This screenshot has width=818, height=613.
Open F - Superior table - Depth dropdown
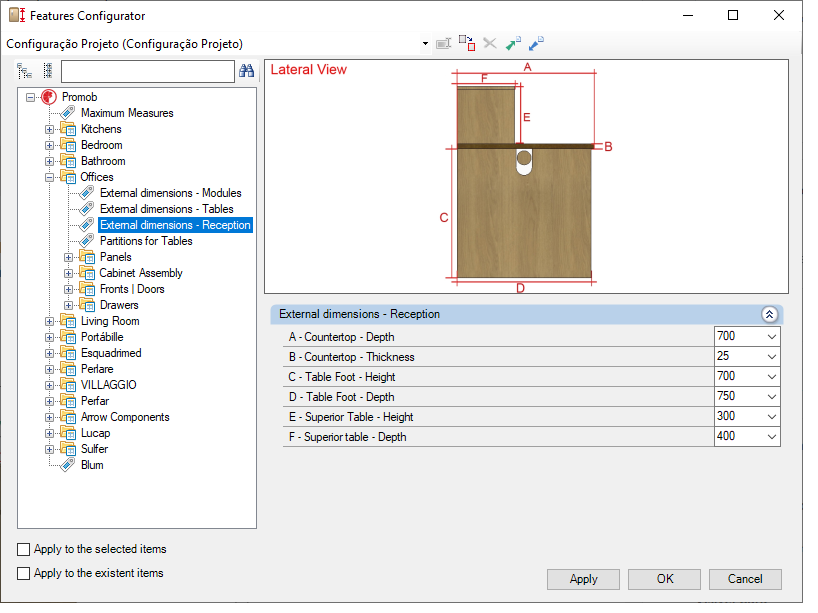[772, 437]
